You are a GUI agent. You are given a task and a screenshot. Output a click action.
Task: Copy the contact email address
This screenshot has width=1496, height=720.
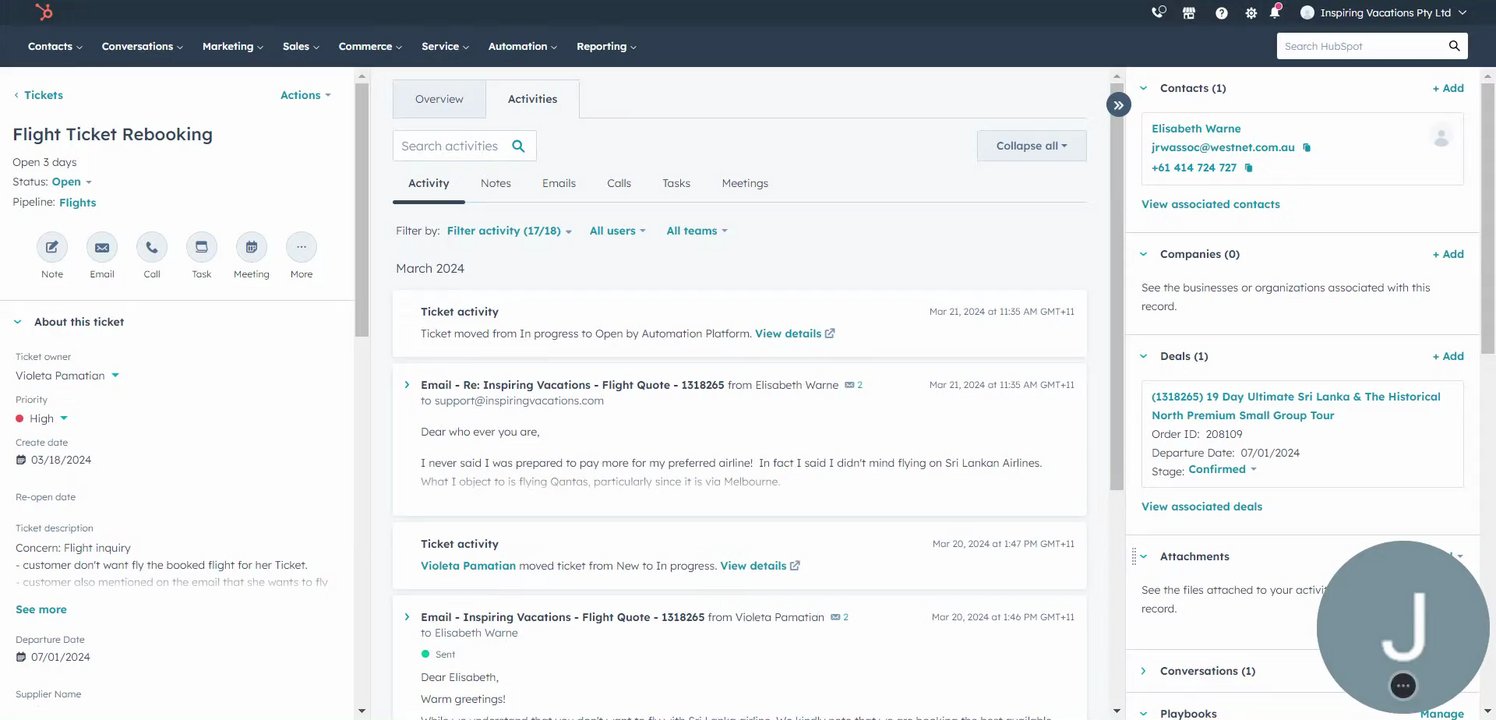point(1306,148)
